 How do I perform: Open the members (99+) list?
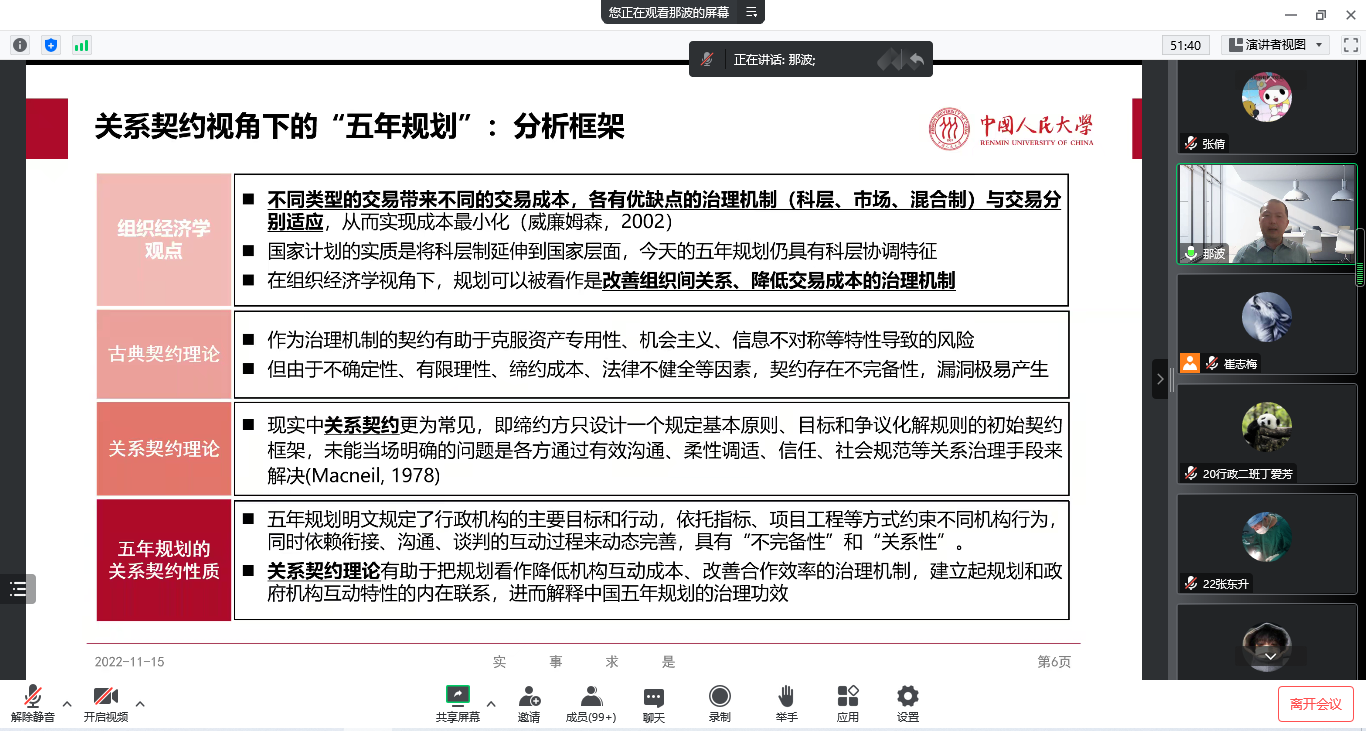(x=591, y=703)
